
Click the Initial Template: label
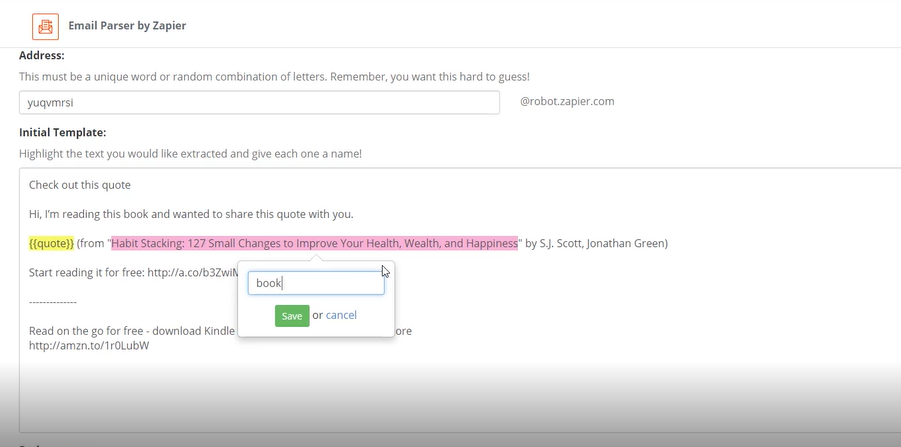pyautogui.click(x=63, y=133)
